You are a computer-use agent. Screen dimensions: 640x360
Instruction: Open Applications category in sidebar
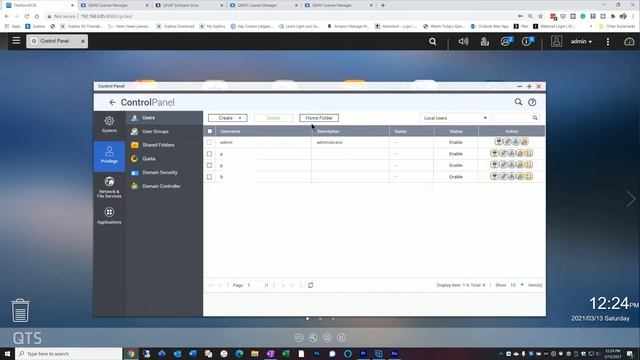(x=109, y=216)
